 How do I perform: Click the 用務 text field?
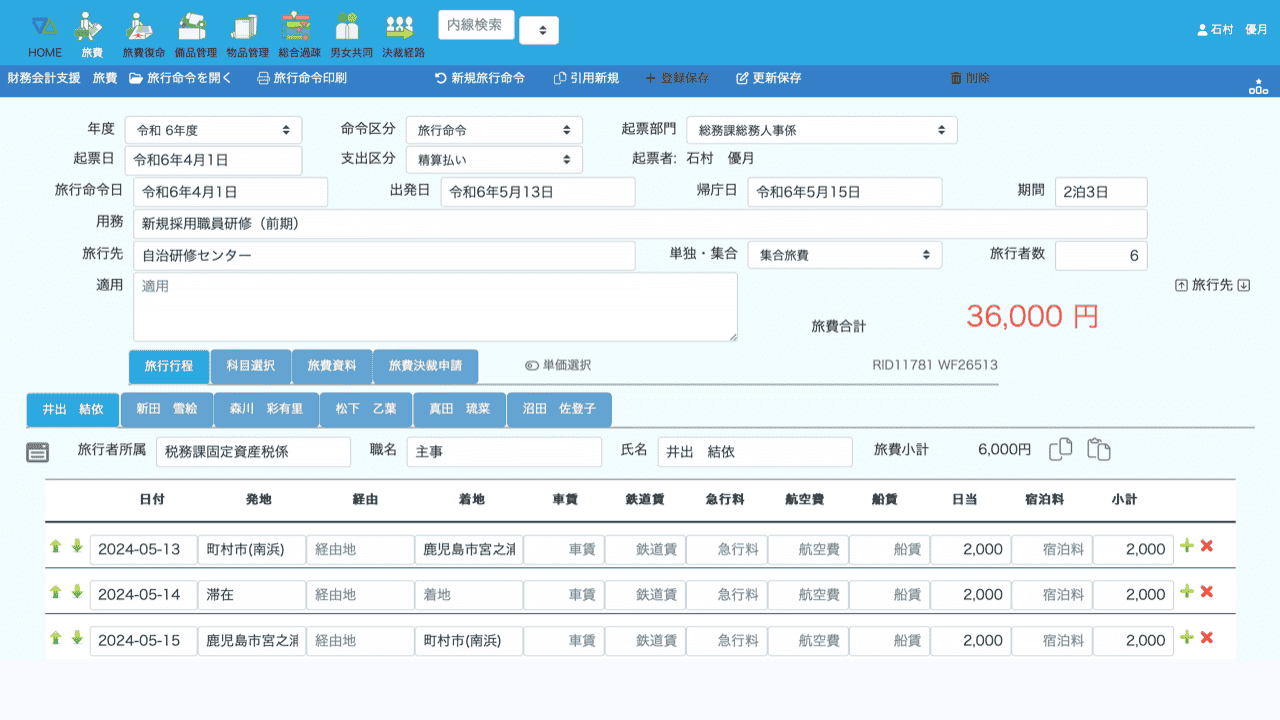coord(640,224)
